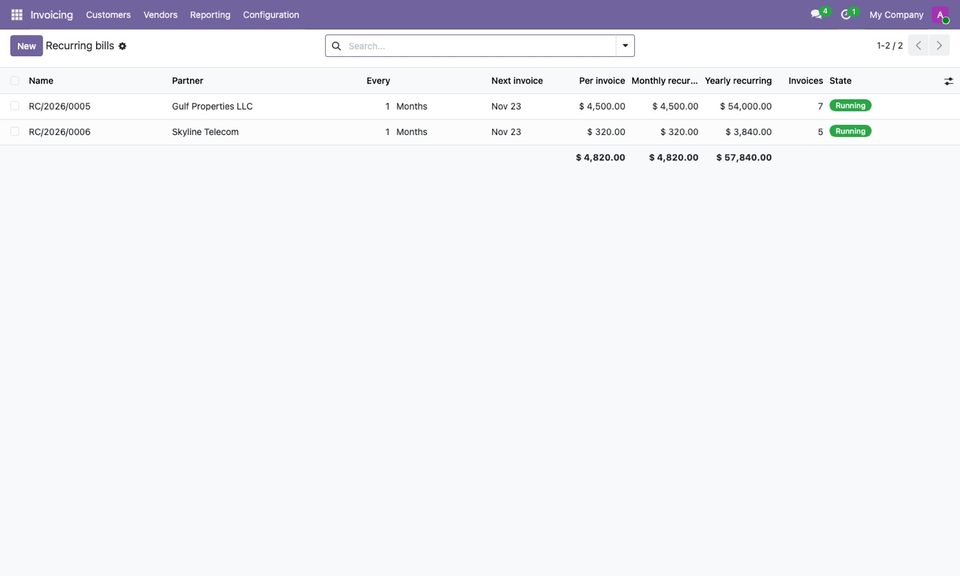The width and height of the screenshot is (960, 576).
Task: Tick the select-all header checkbox
Action: 15,81
